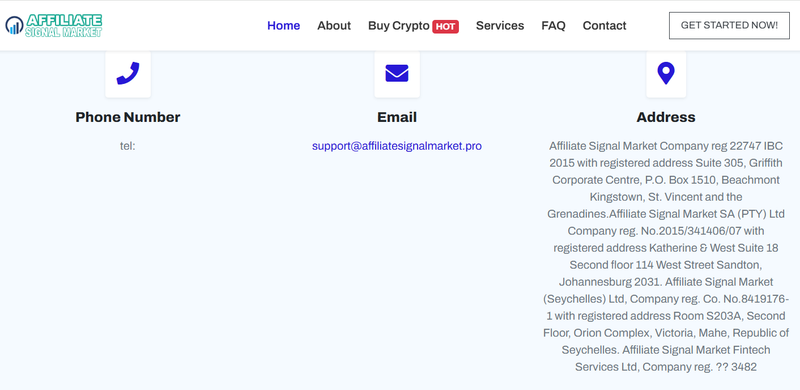Open the Contact page

605,26
